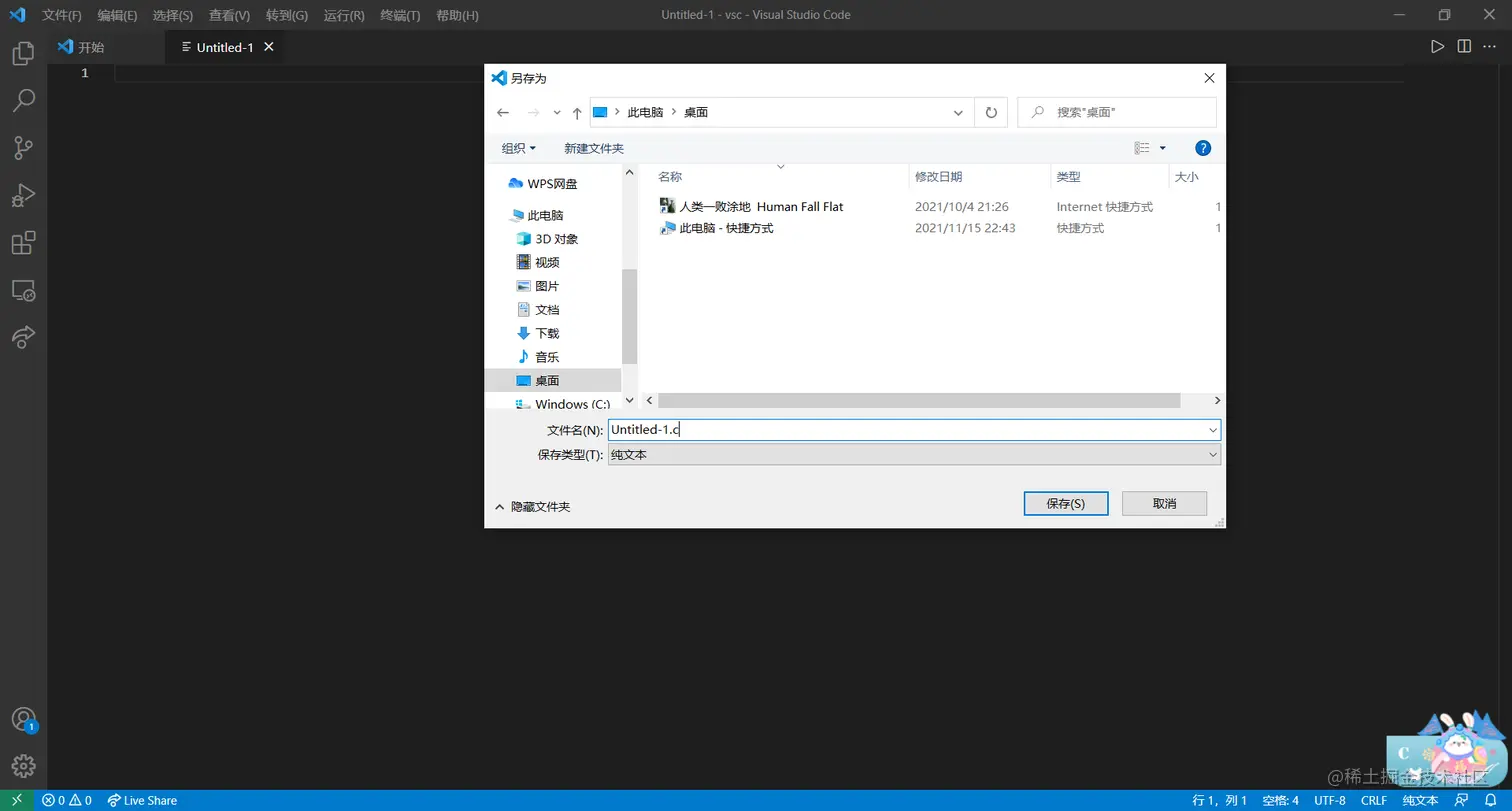Go up one folder level

(577, 113)
